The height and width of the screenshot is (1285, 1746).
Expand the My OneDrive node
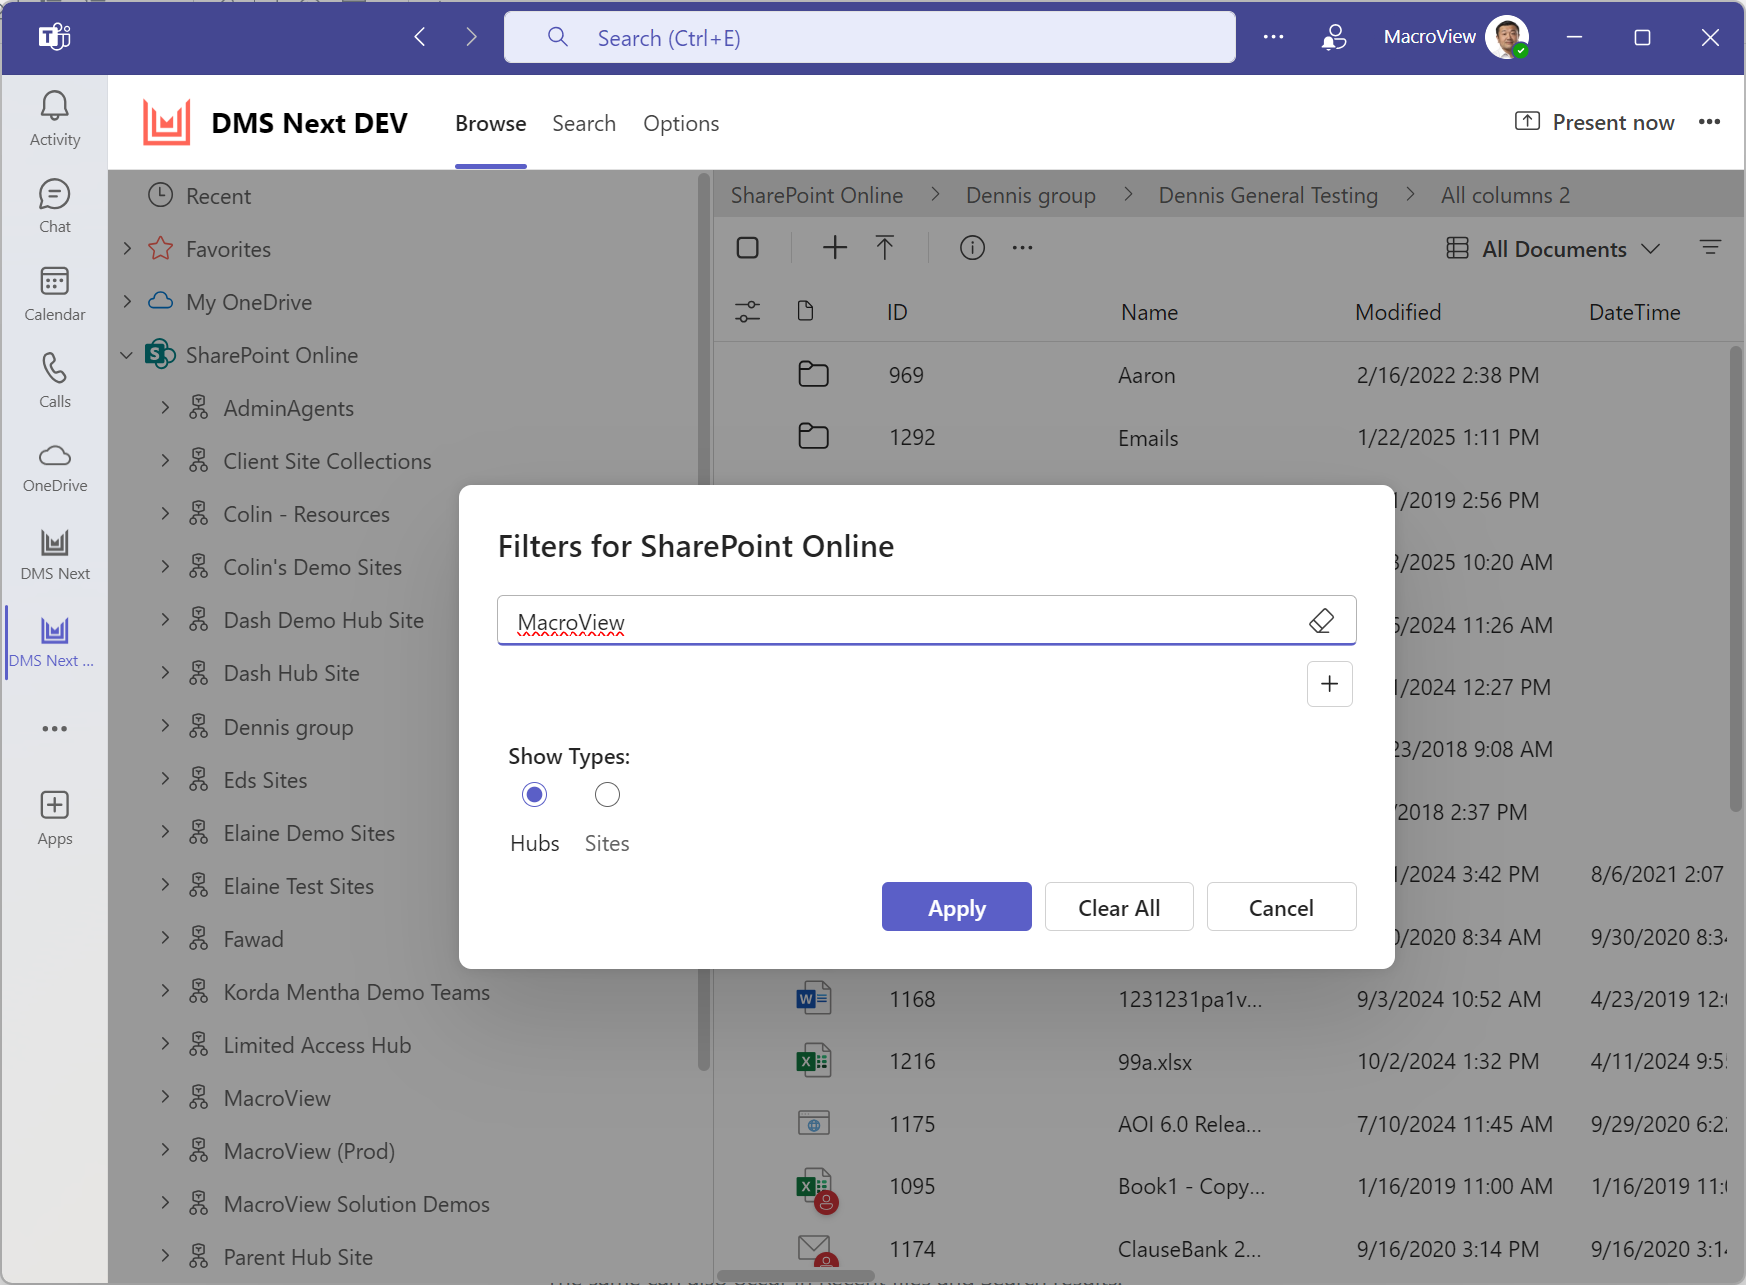[127, 301]
